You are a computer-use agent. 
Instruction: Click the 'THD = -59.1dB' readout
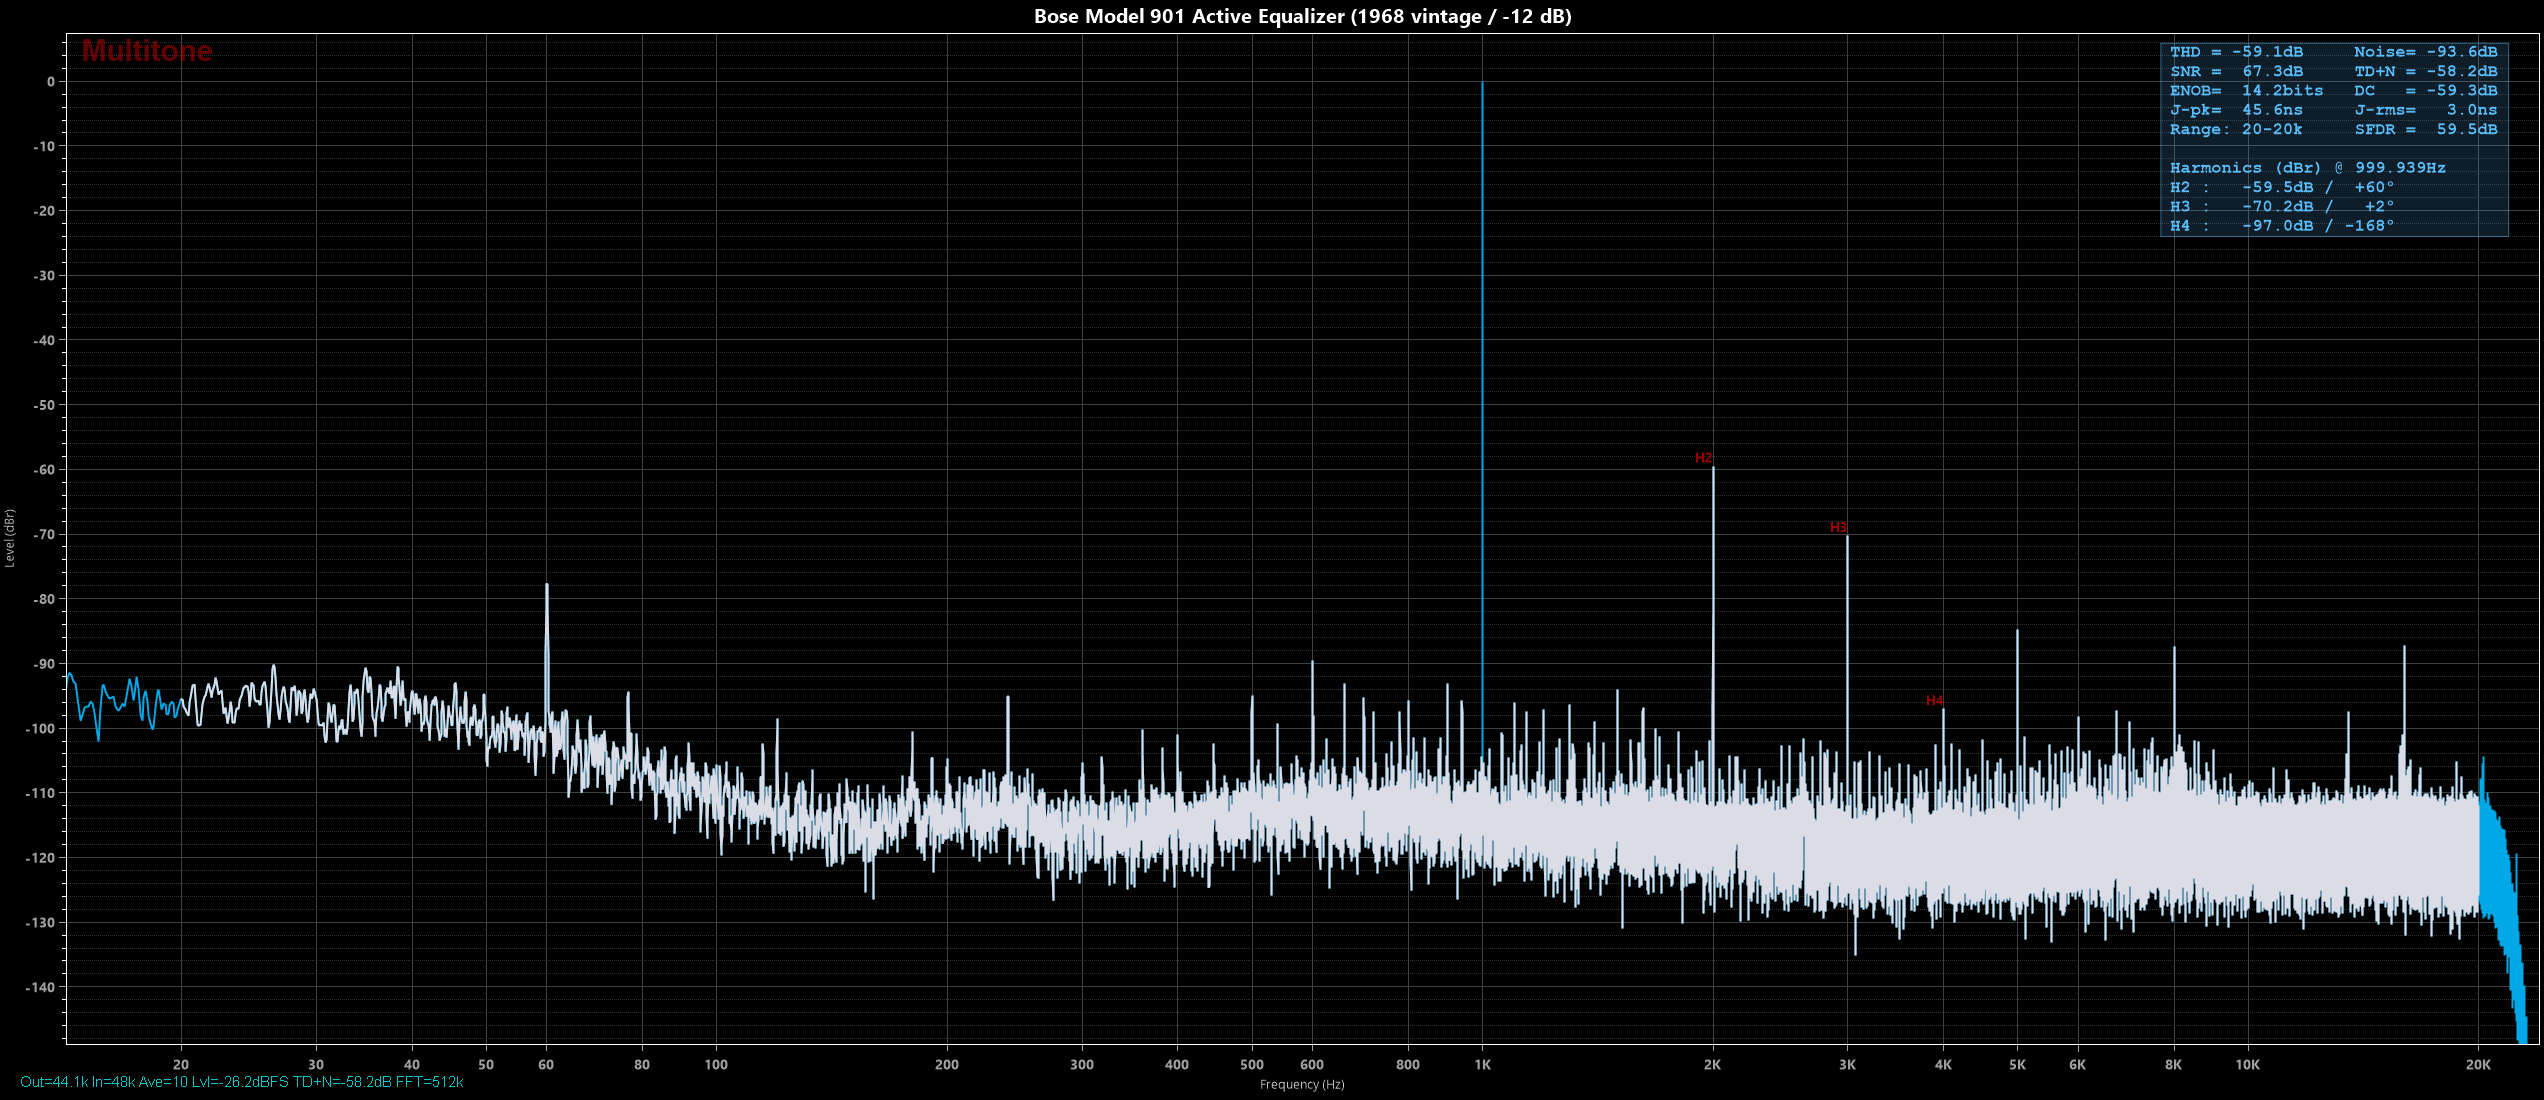click(2236, 52)
